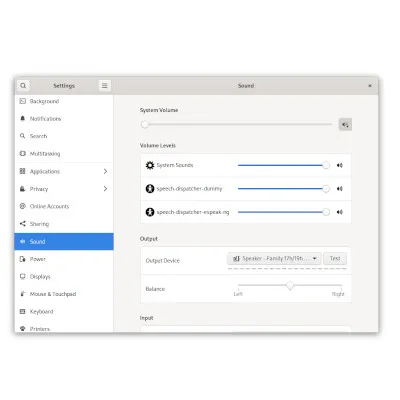The height and width of the screenshot is (400, 400).
Task: Click the Test button for output
Action: tap(335, 258)
